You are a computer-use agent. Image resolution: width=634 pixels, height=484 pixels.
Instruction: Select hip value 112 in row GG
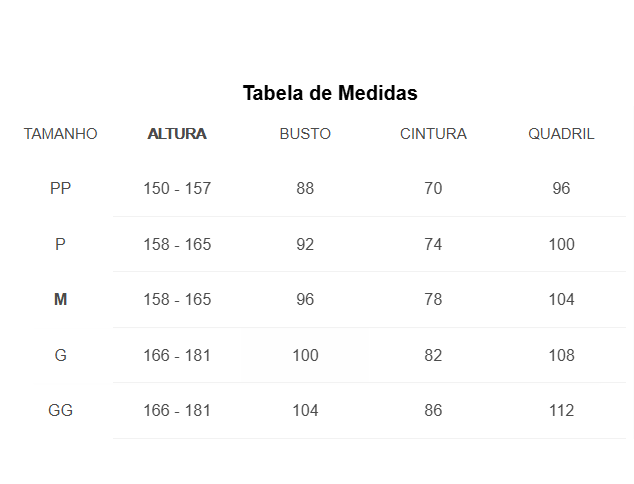561,410
